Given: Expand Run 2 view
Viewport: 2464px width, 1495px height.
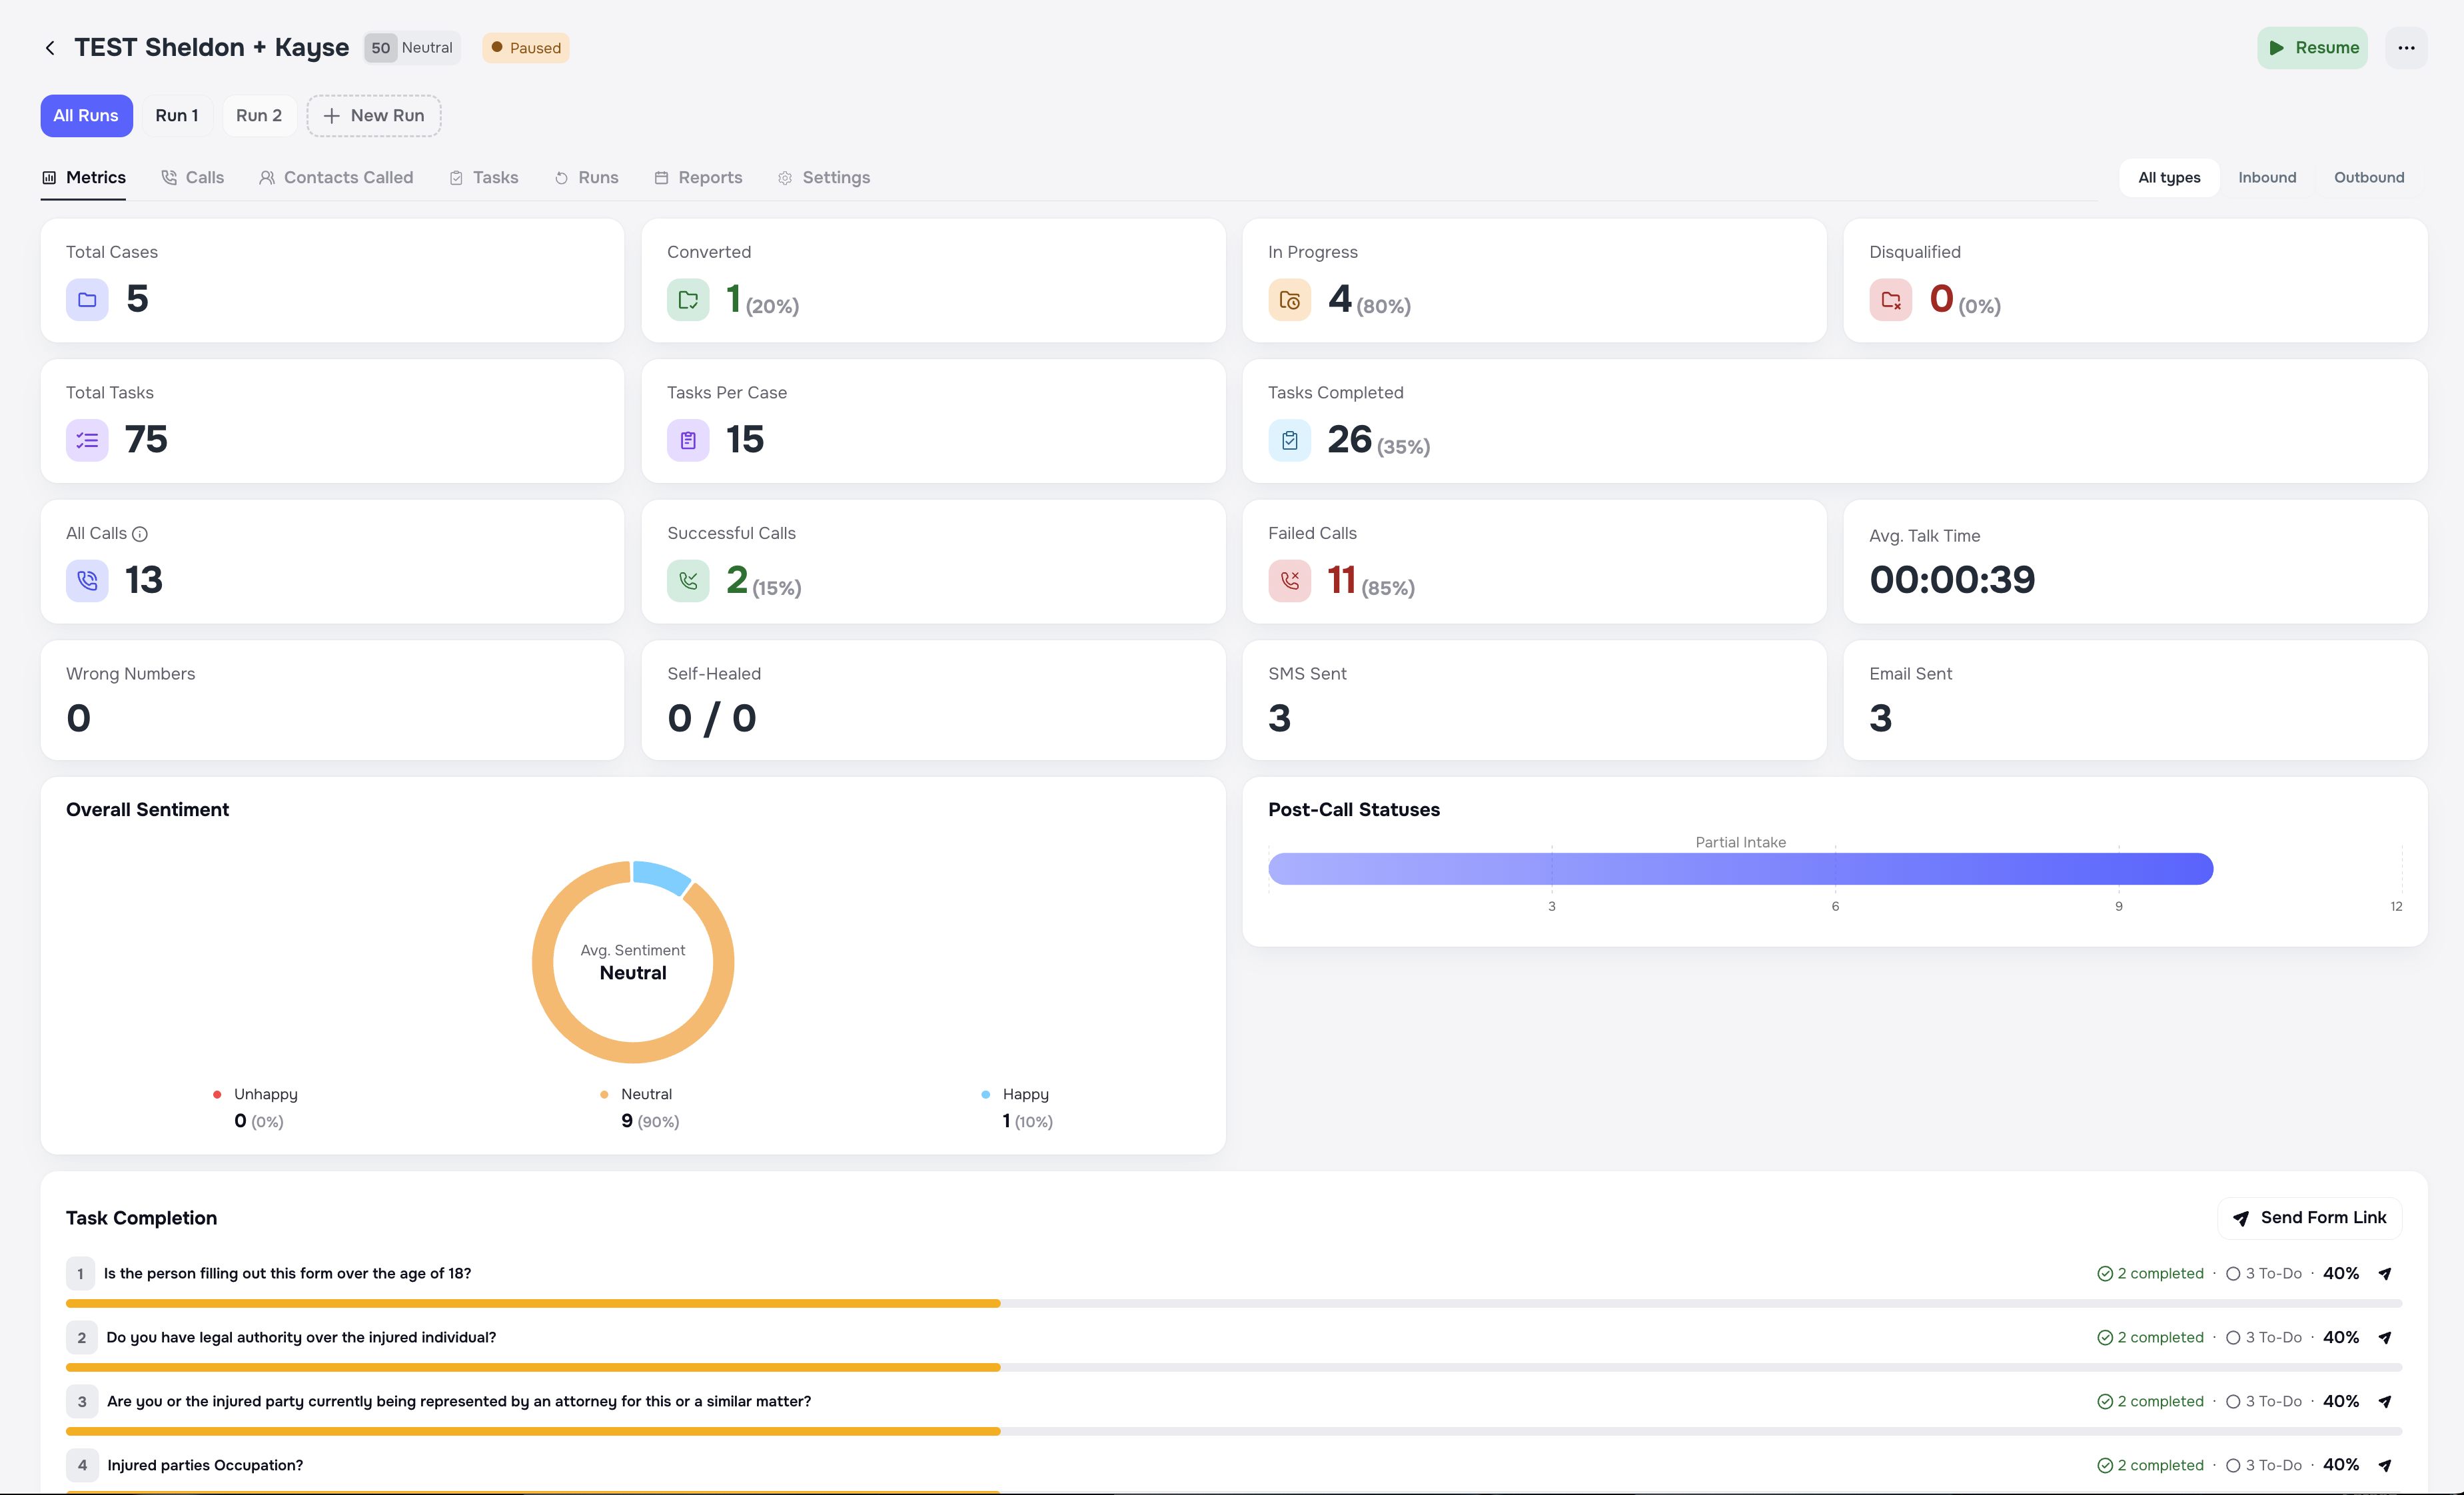Looking at the screenshot, I should [x=258, y=115].
